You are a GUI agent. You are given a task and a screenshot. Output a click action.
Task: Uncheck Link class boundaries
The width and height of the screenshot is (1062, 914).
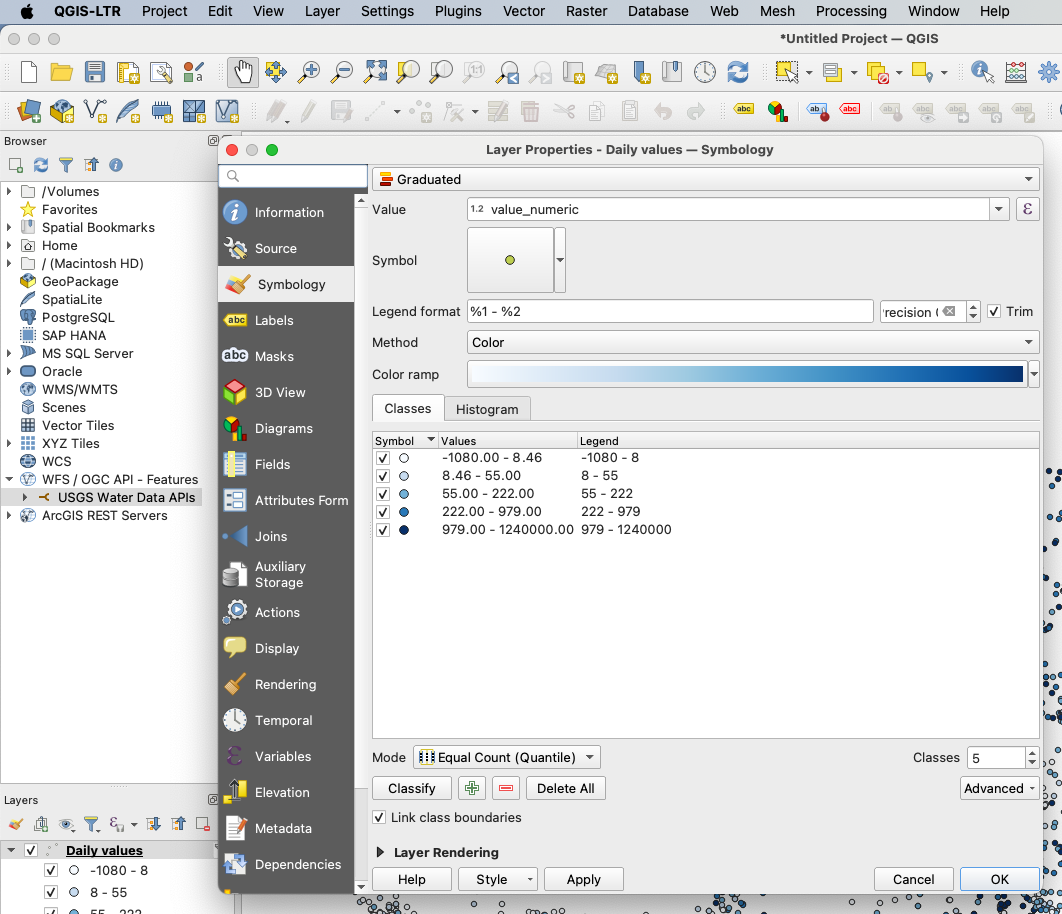[380, 817]
